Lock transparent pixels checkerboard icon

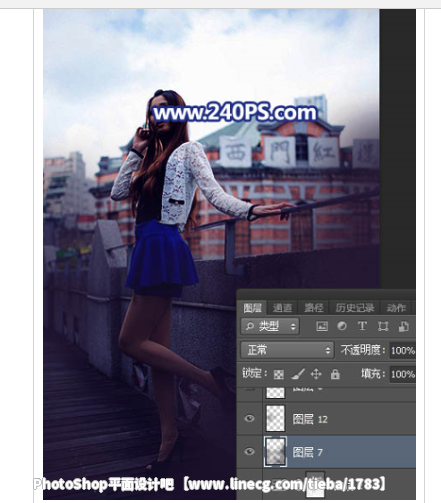coord(279,374)
